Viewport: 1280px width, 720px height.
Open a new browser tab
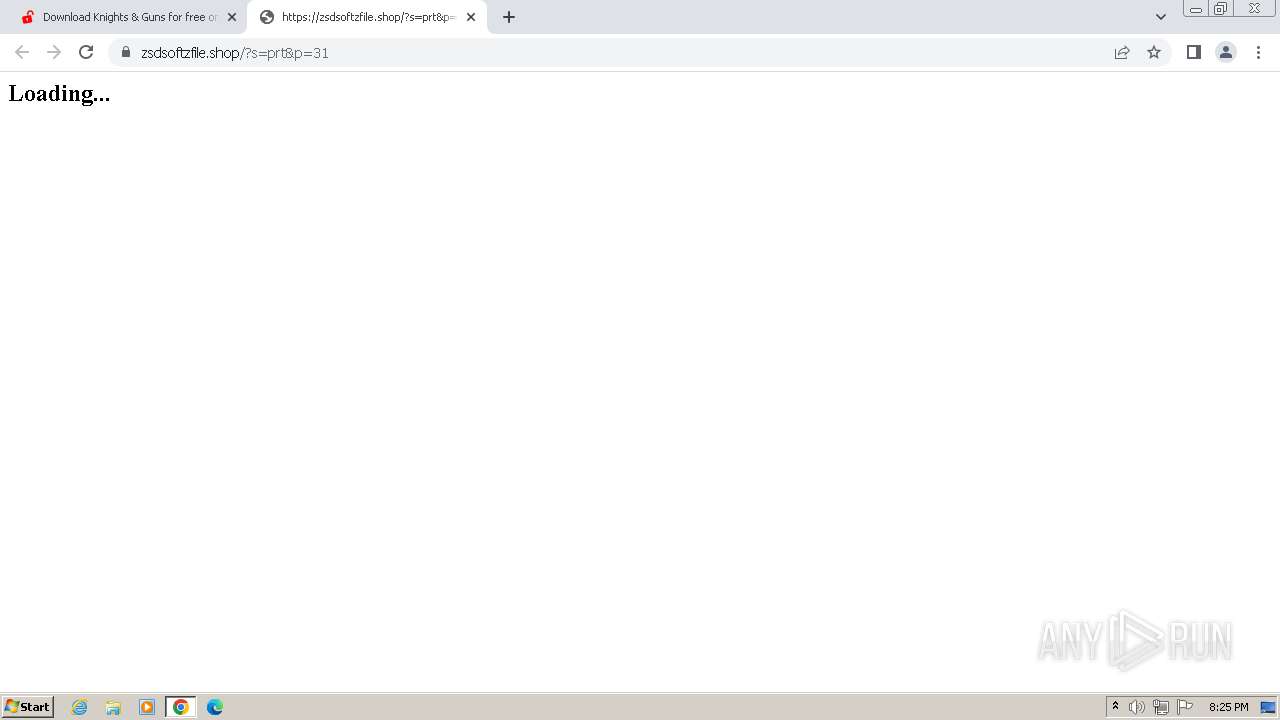[x=509, y=17]
